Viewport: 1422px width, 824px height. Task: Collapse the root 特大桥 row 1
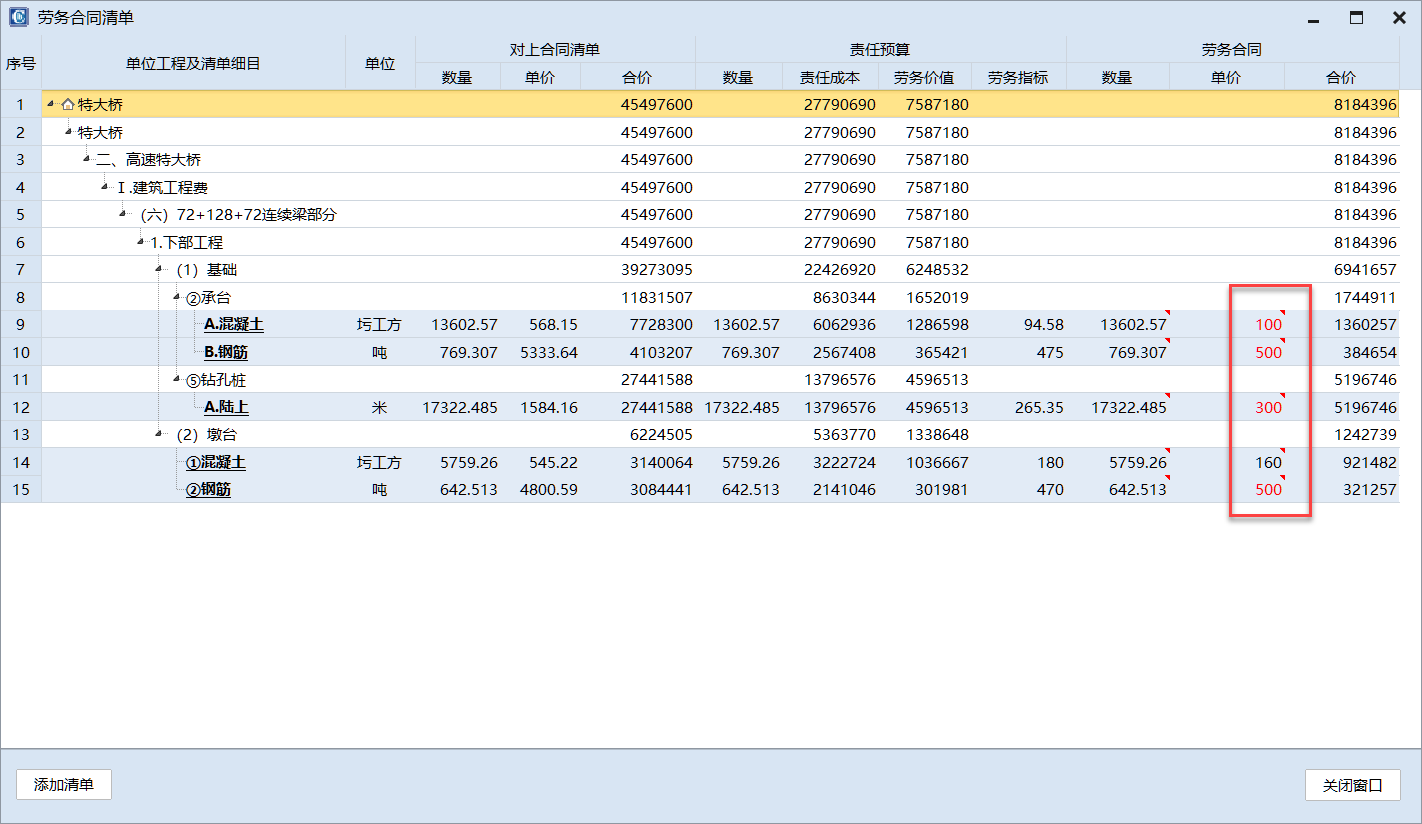point(51,104)
